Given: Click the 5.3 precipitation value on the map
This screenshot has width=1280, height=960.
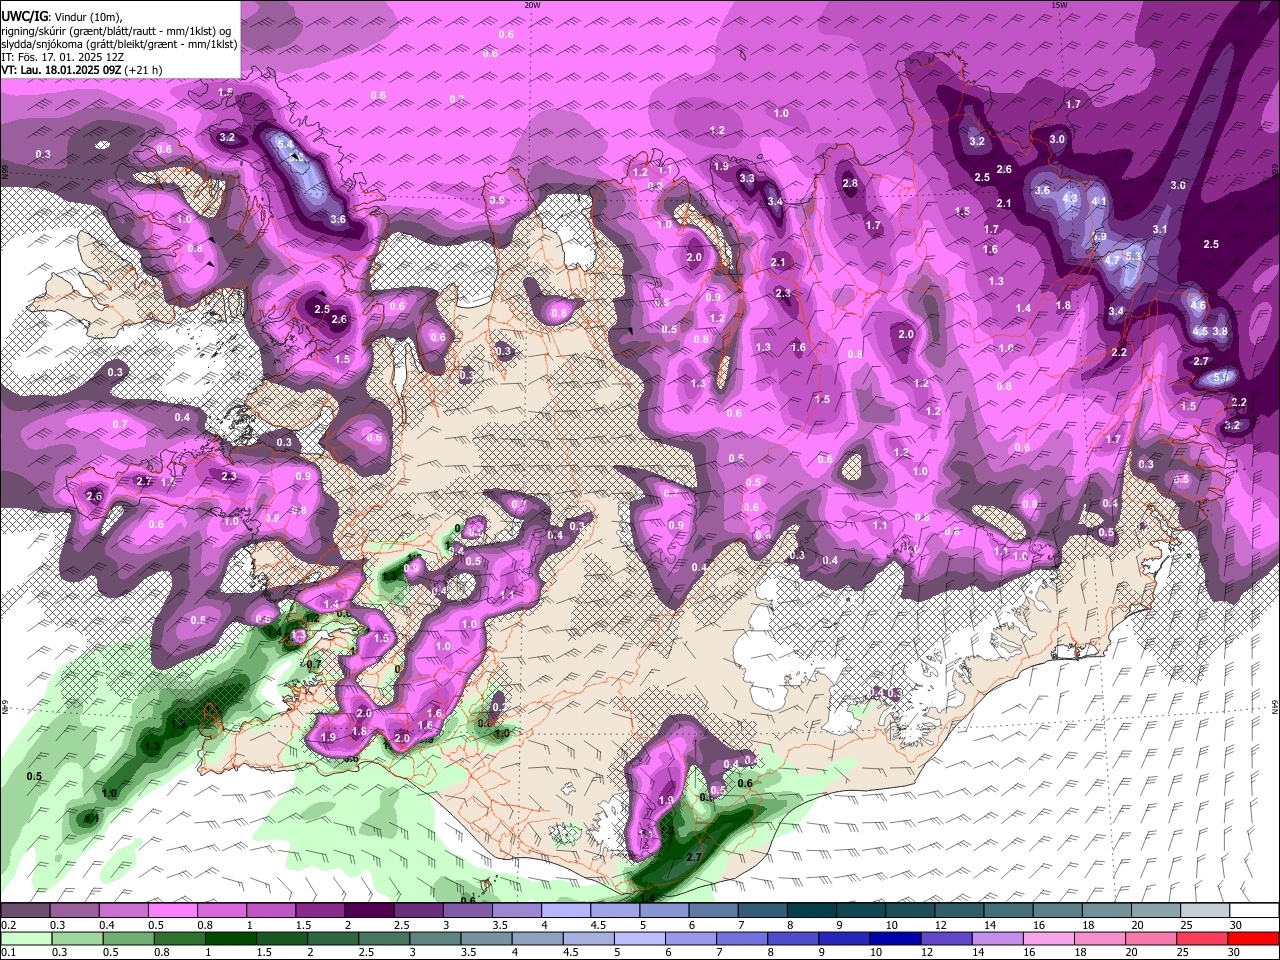Looking at the screenshot, I should [x=1133, y=256].
